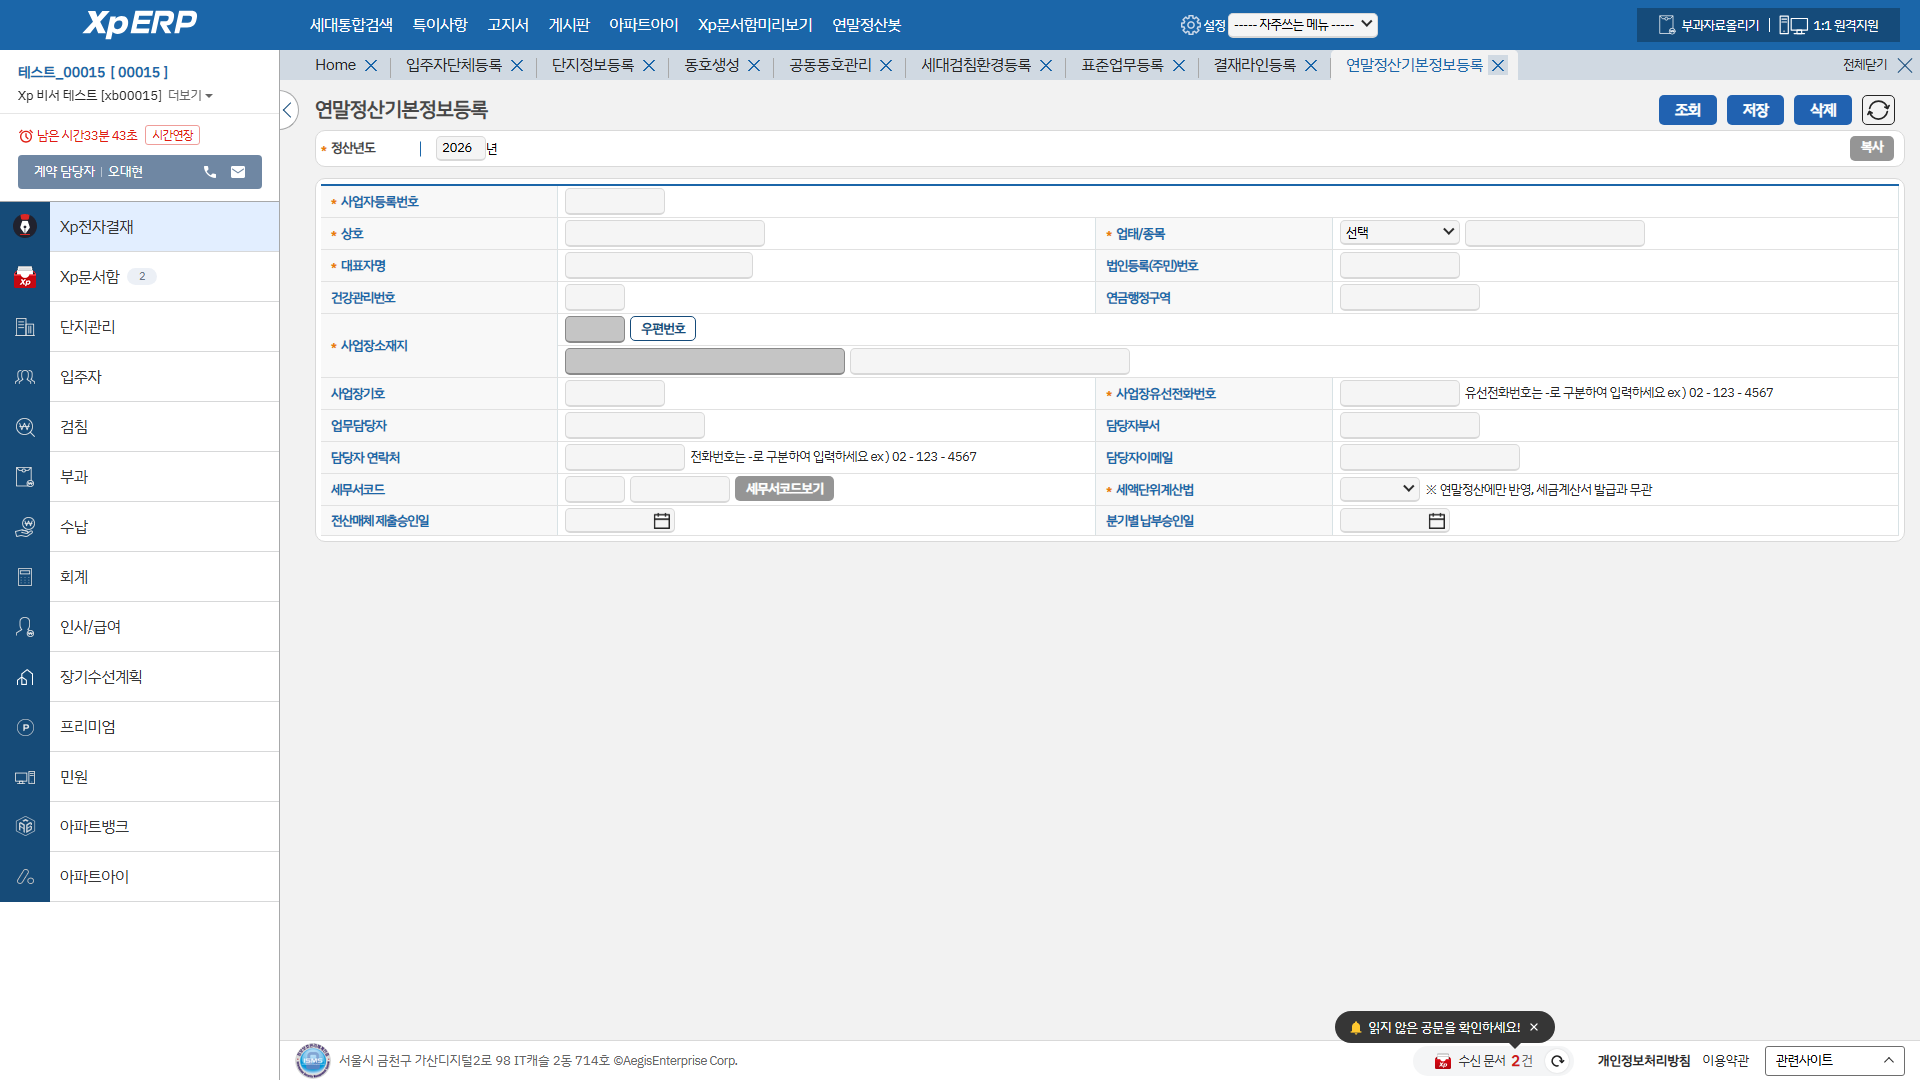Viewport: 1920px width, 1080px height.
Task: Open the calendar picker for 전산매체 제출승인일
Action: [x=661, y=521]
